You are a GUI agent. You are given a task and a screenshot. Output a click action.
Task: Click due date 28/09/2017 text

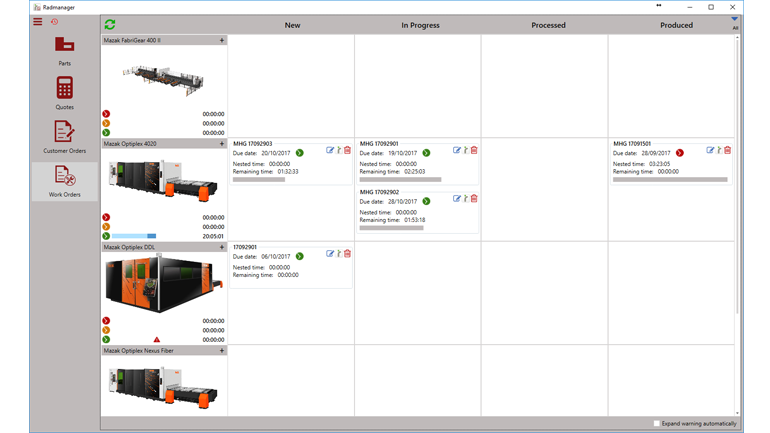coord(656,153)
